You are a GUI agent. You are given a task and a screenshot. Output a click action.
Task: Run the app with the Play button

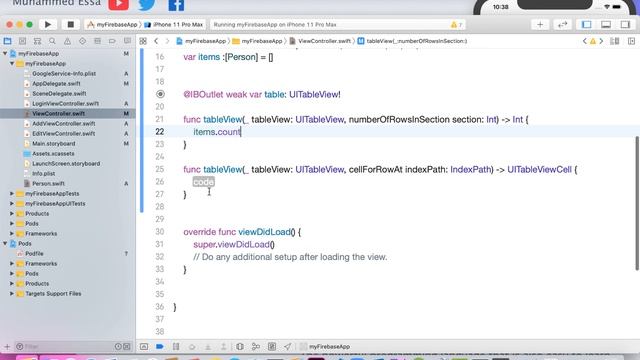(48, 24)
